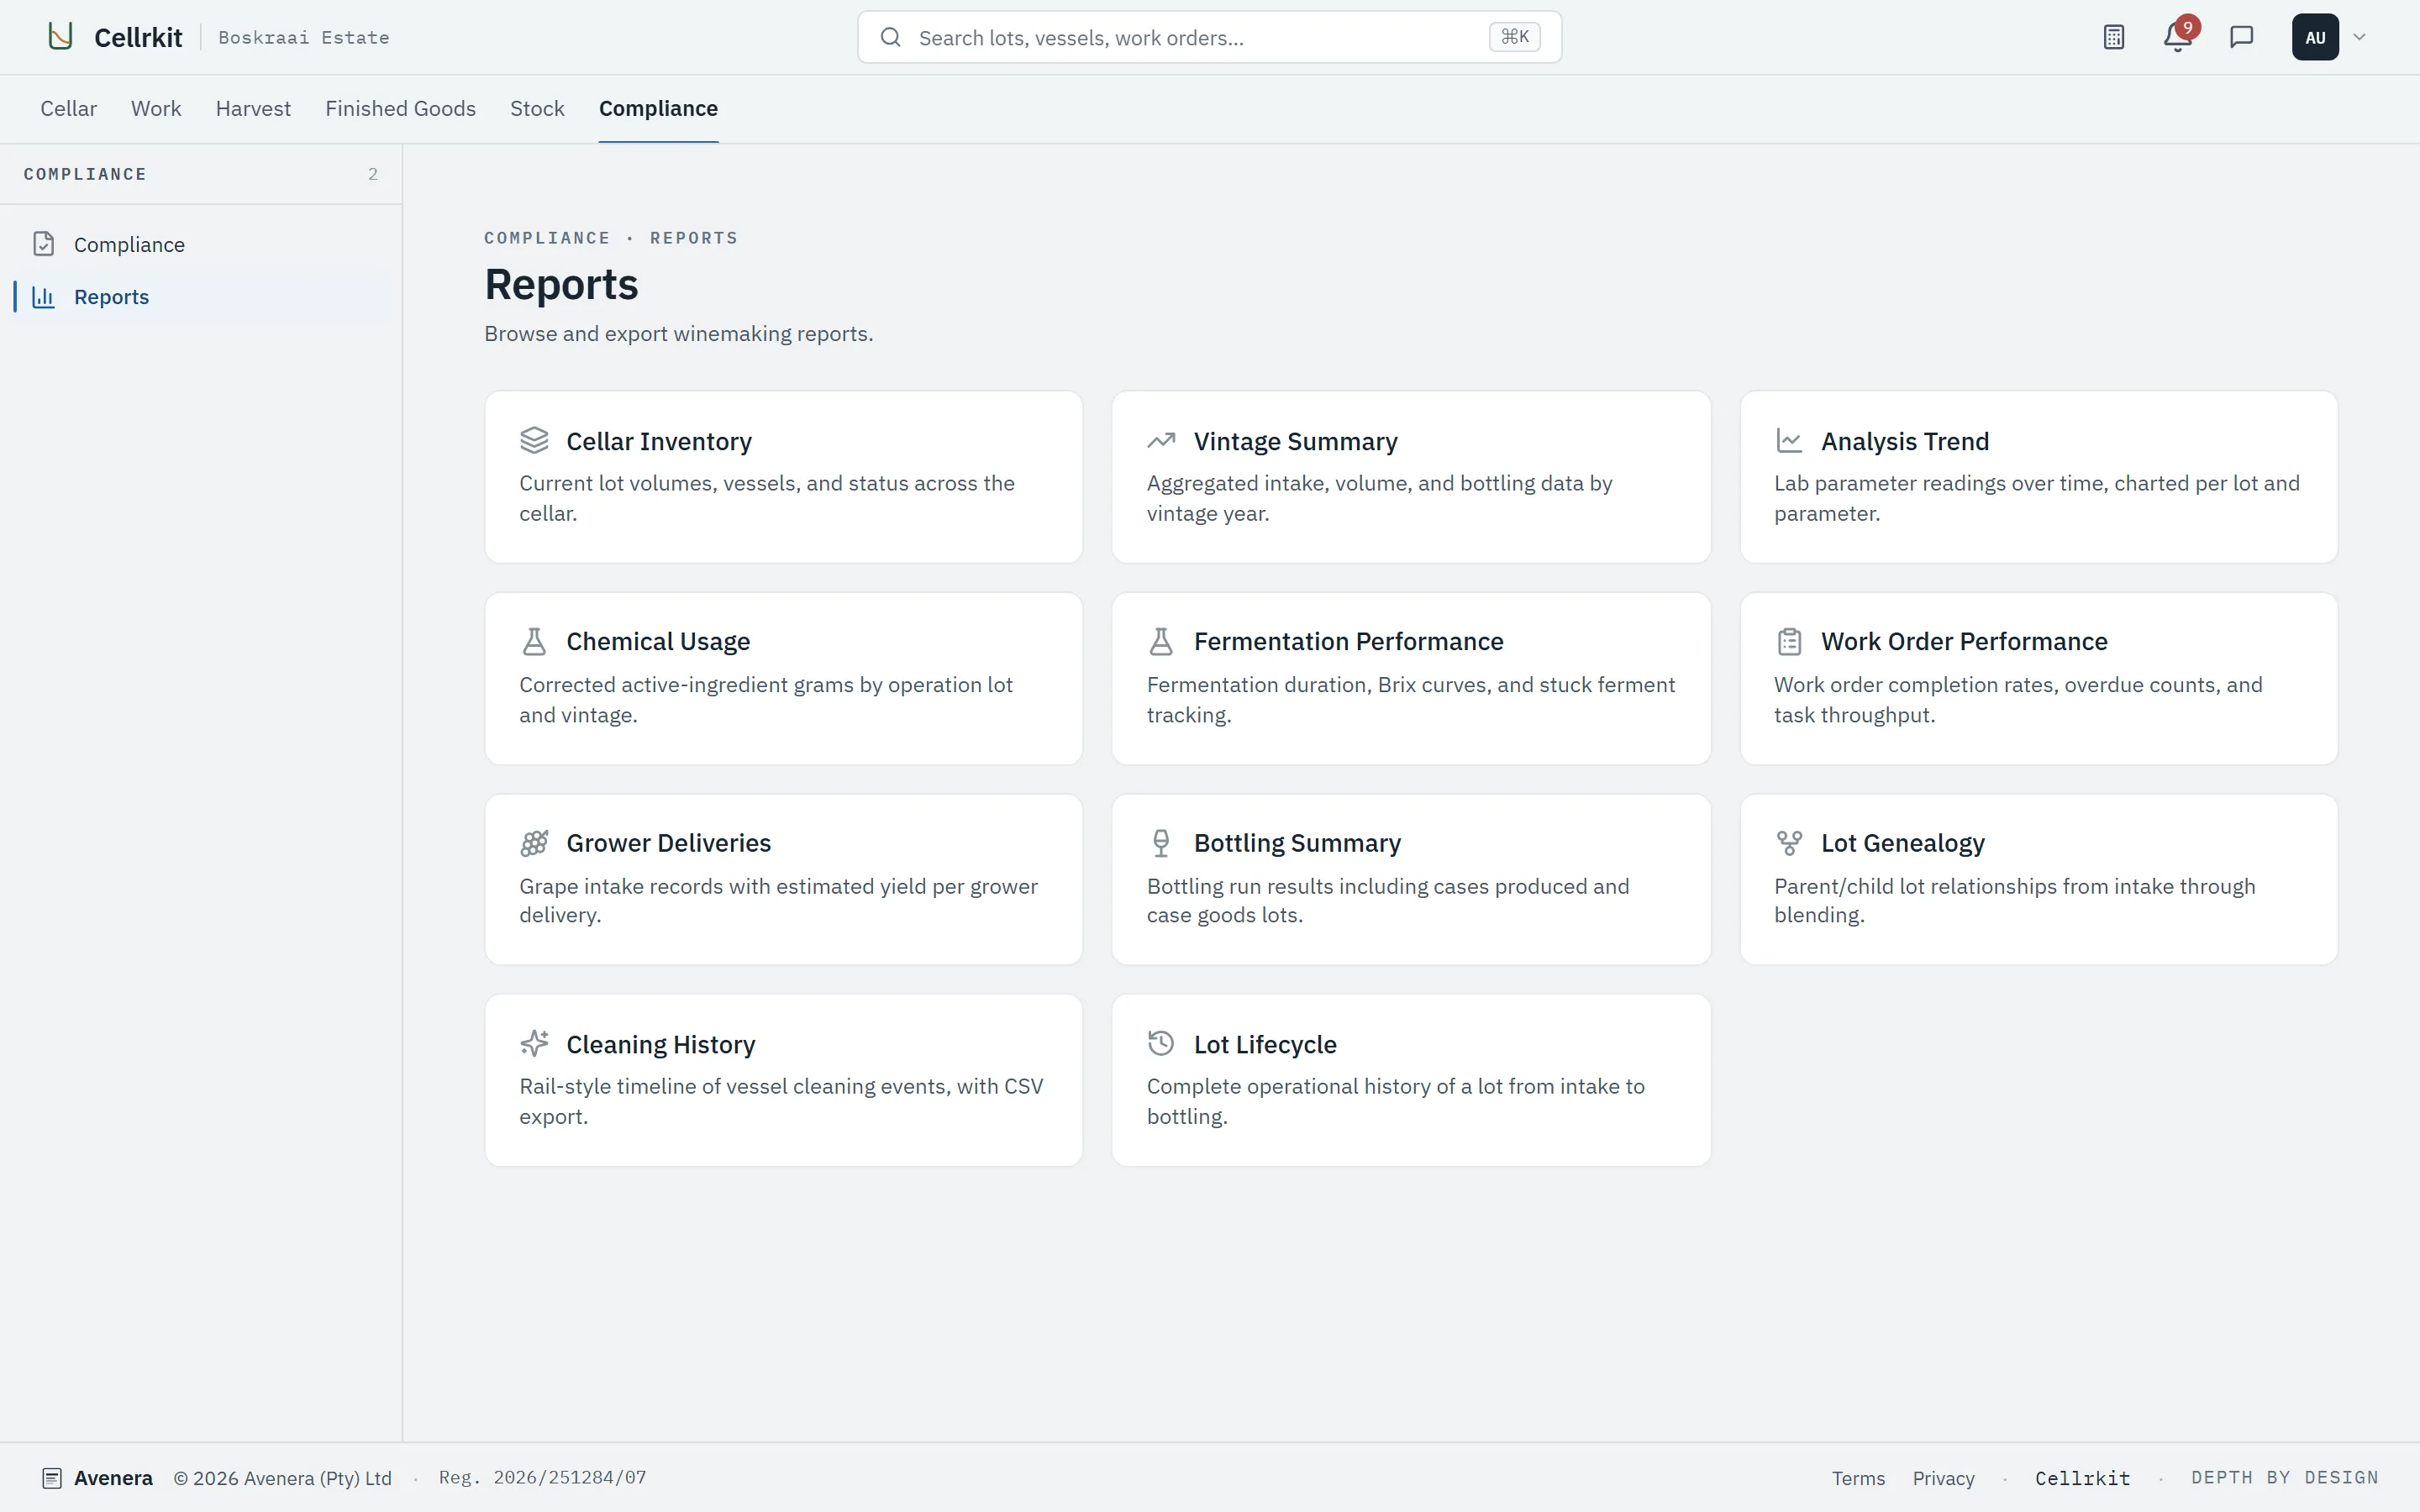Open the Bottling Summary report title

tap(1297, 843)
